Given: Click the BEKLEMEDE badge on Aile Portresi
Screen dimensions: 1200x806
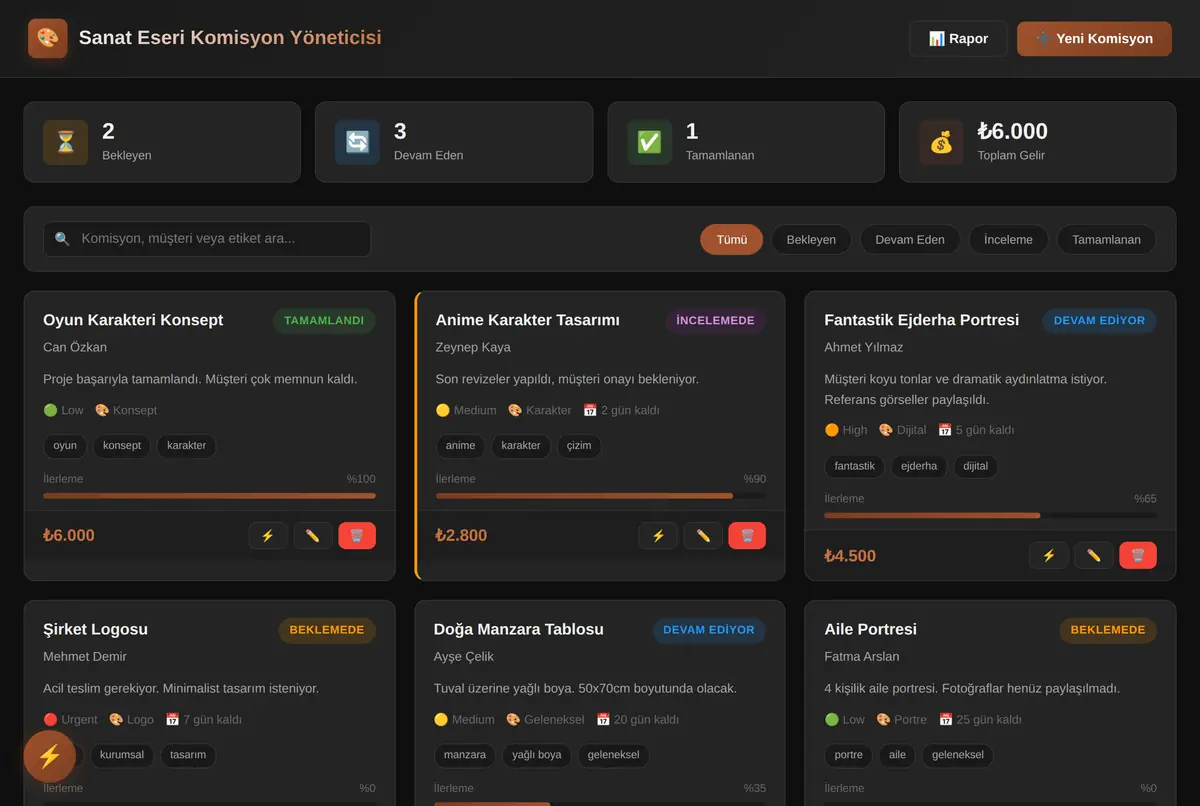Looking at the screenshot, I should [1108, 630].
